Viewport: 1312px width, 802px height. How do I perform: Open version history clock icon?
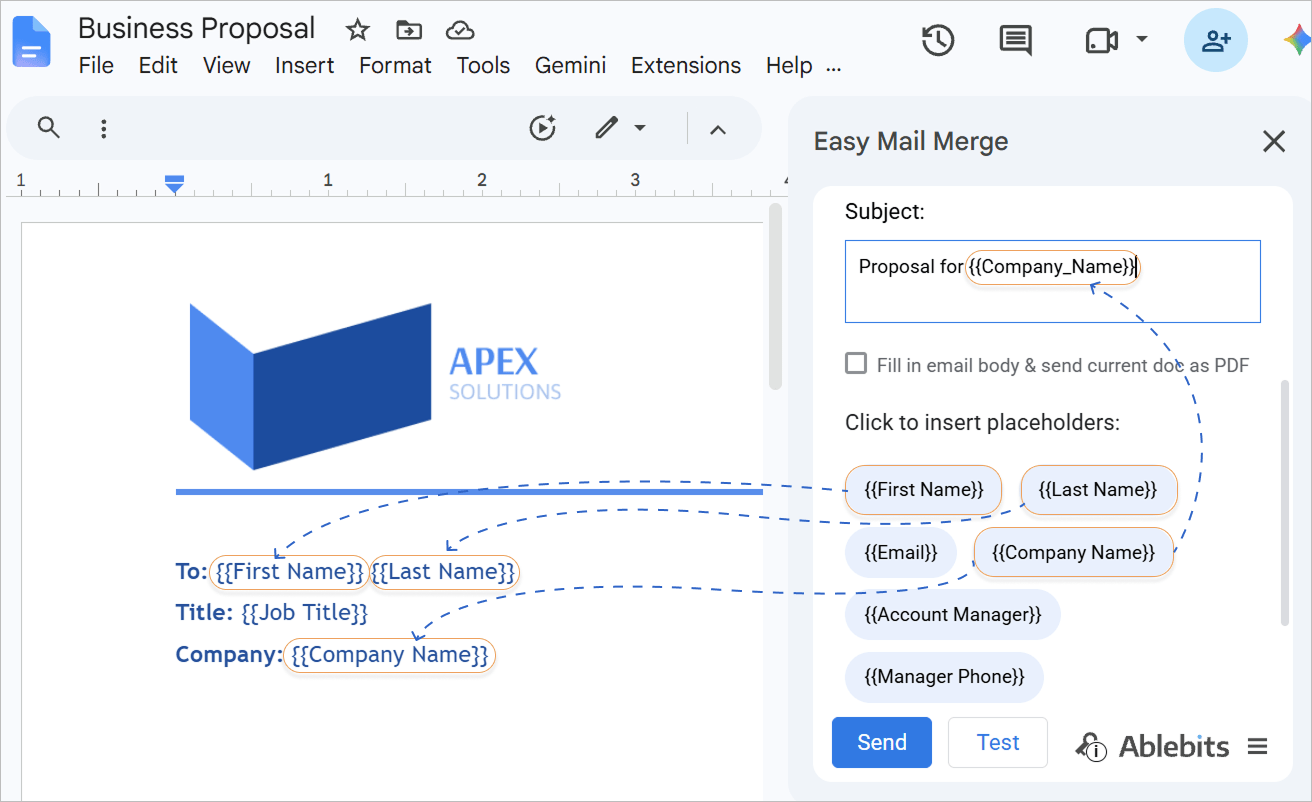tap(938, 41)
